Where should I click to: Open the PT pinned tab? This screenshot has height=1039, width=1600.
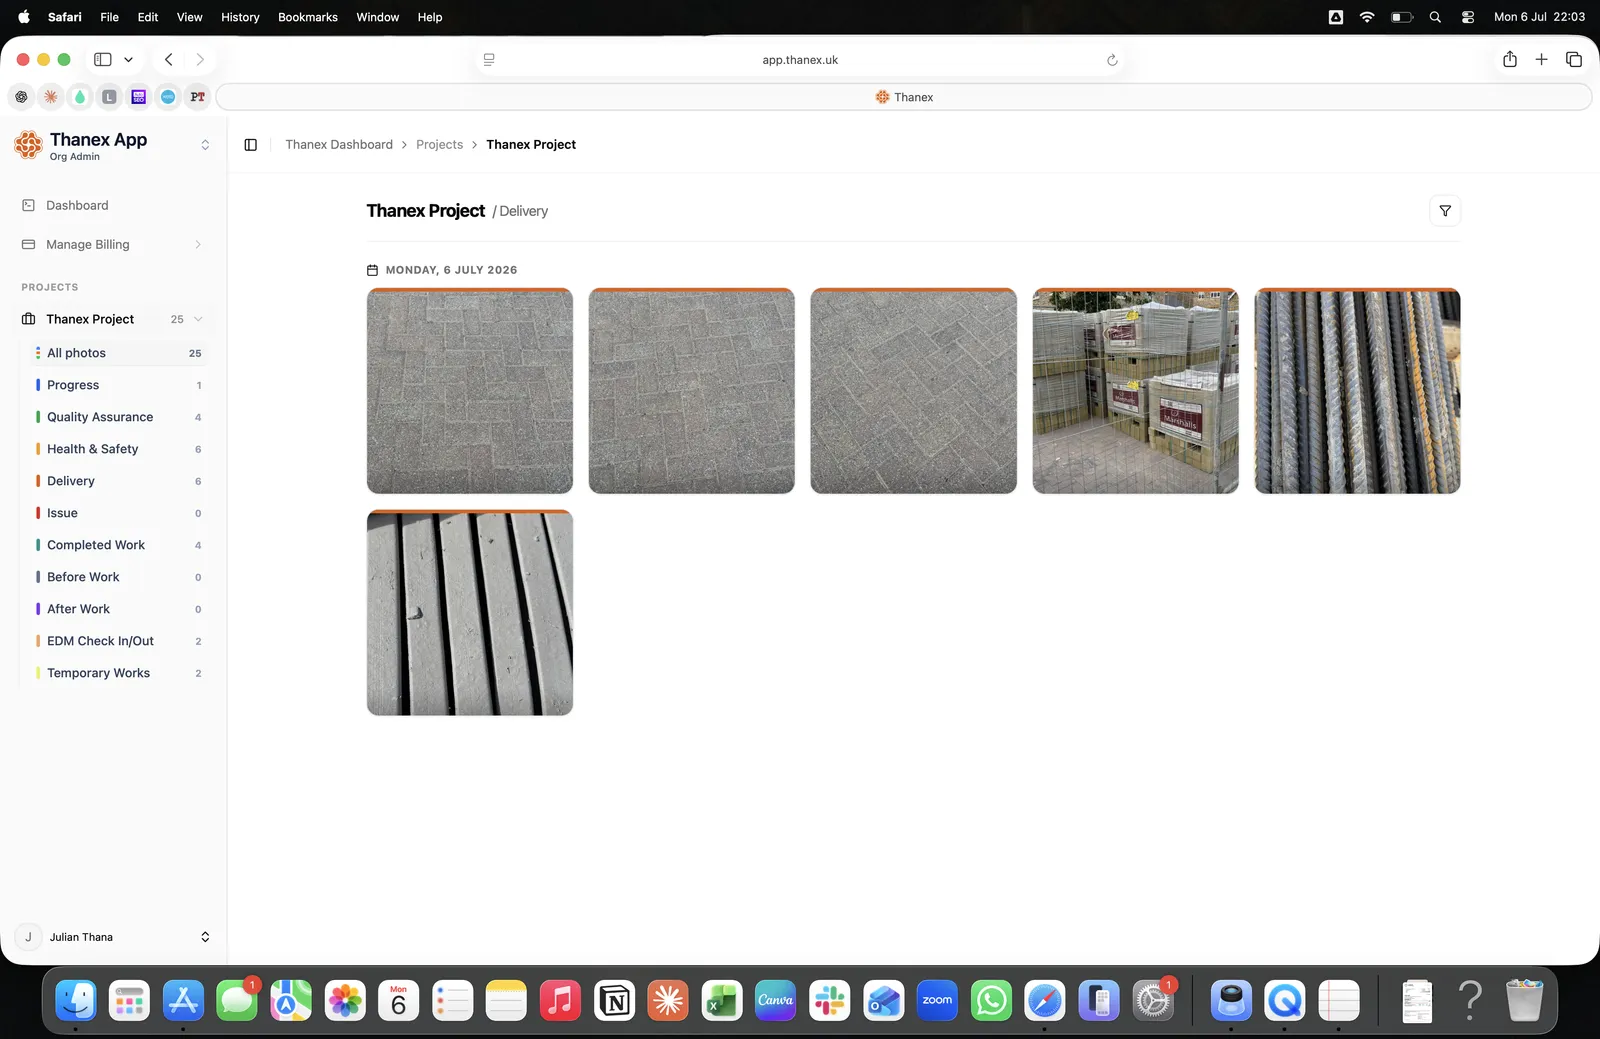198,97
